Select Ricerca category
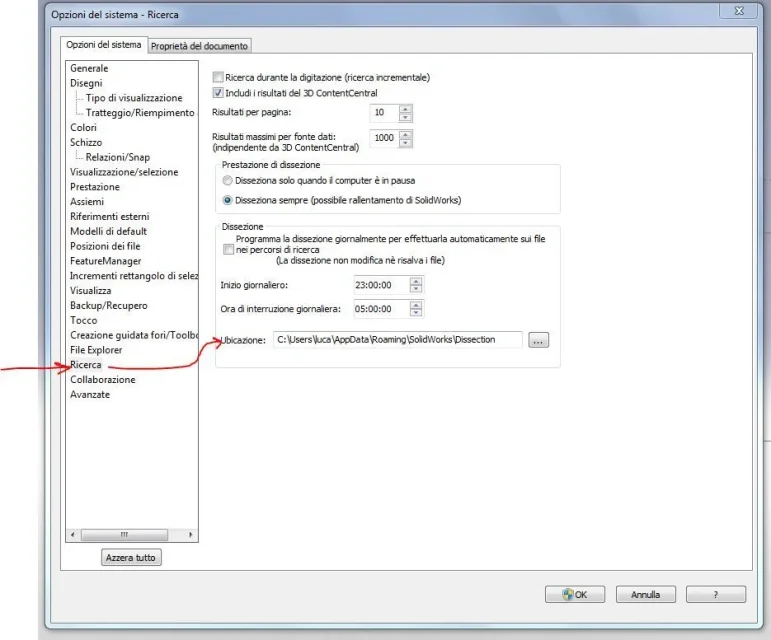The image size is (771, 640). click(86, 365)
